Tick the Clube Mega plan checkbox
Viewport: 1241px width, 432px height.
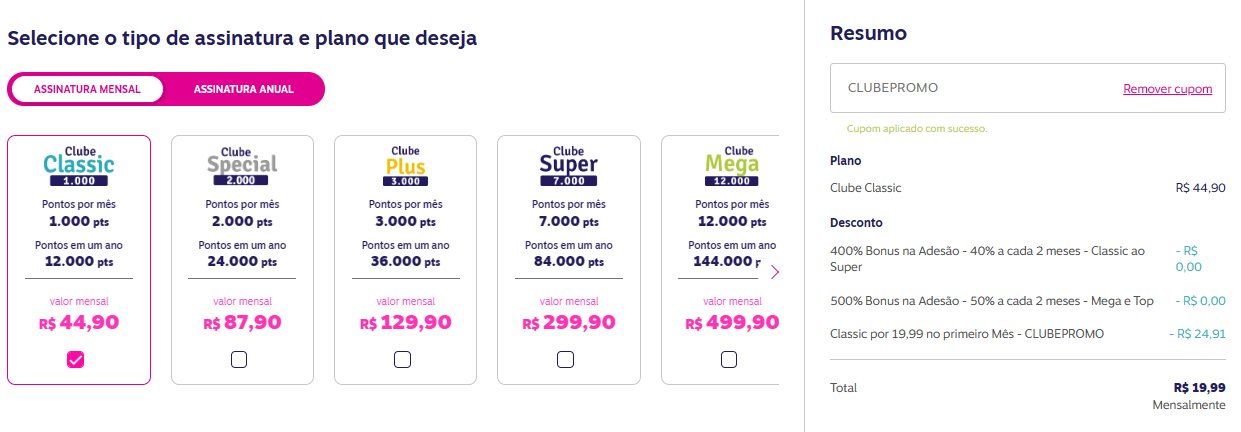[x=728, y=360]
